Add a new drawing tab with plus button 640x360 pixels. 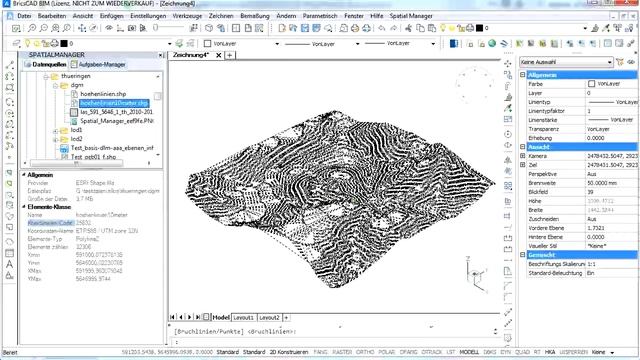(230, 55)
